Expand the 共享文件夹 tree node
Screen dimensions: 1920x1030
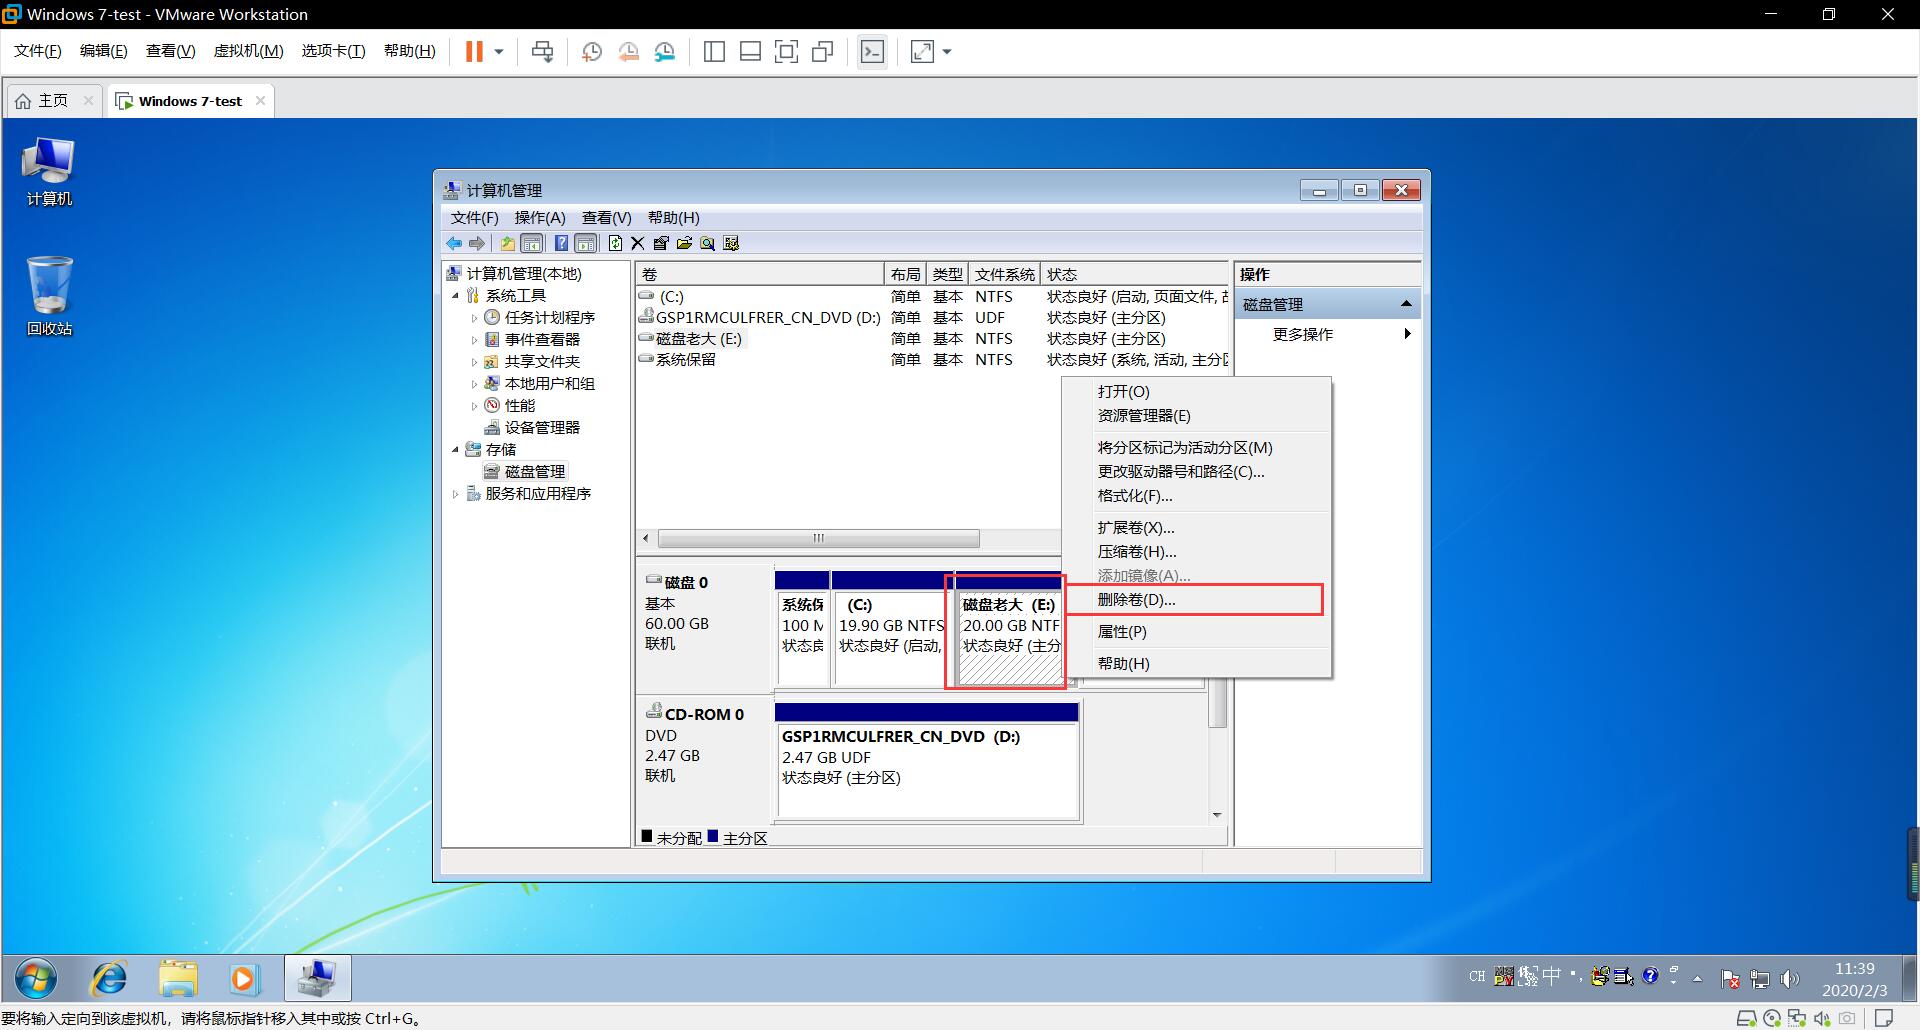(474, 361)
